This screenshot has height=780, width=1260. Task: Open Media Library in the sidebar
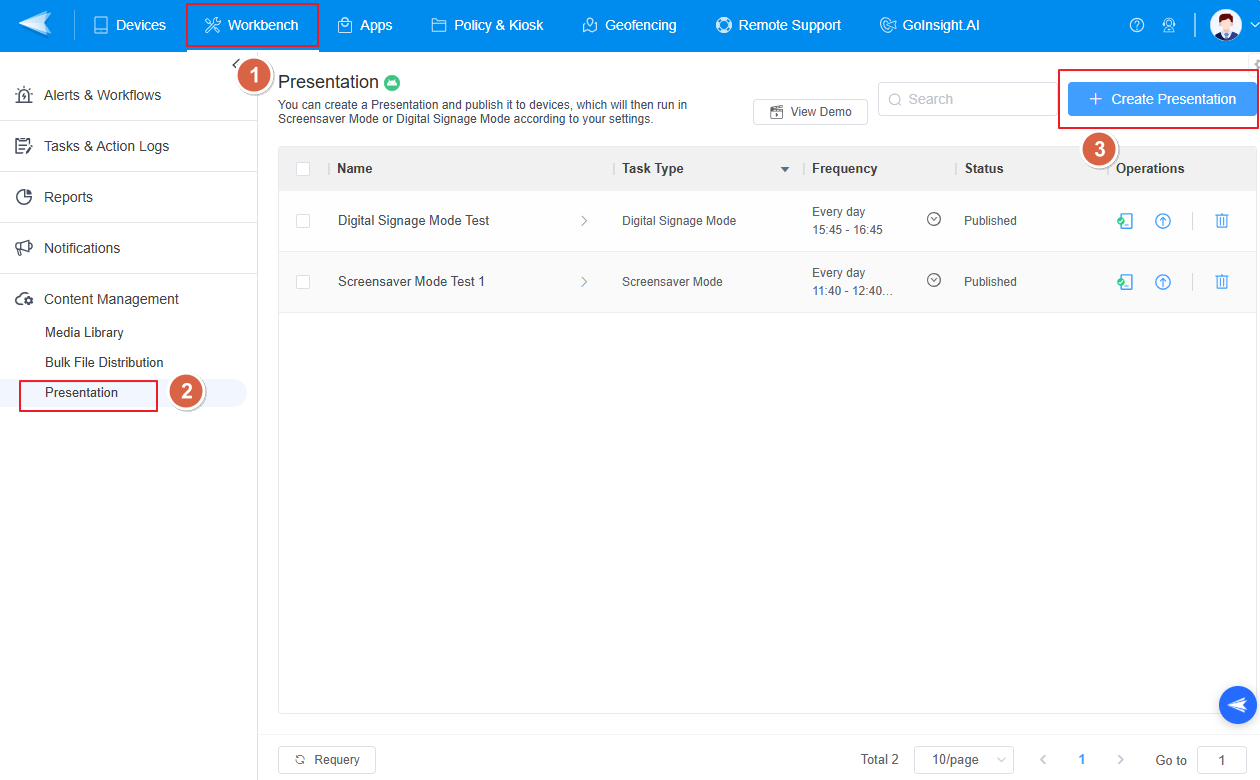84,333
